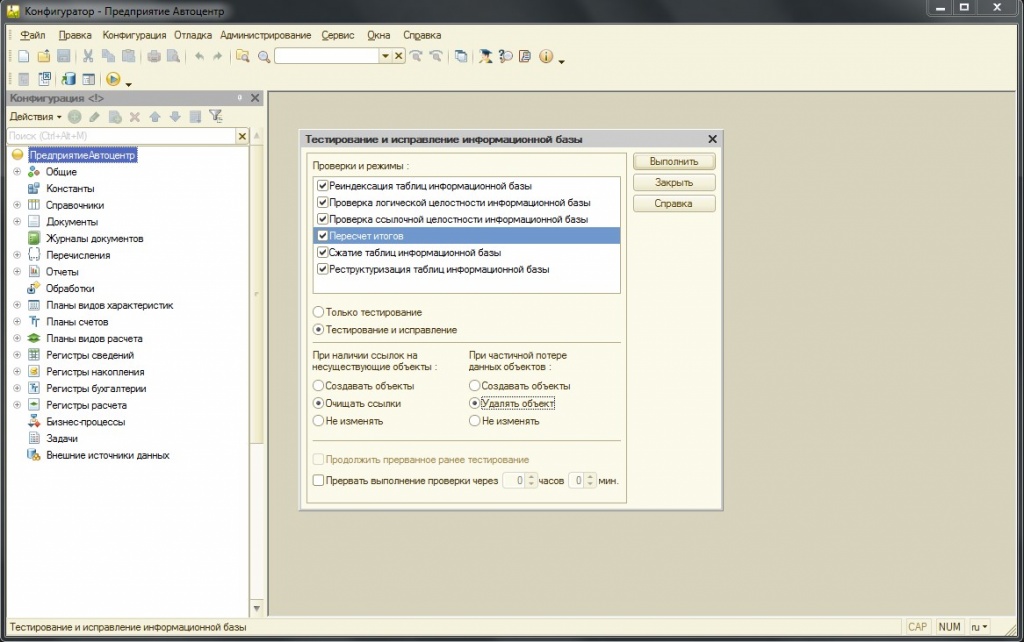The width and height of the screenshot is (1024, 642).
Task: Click the Cut scissors icon
Action: coord(88,57)
